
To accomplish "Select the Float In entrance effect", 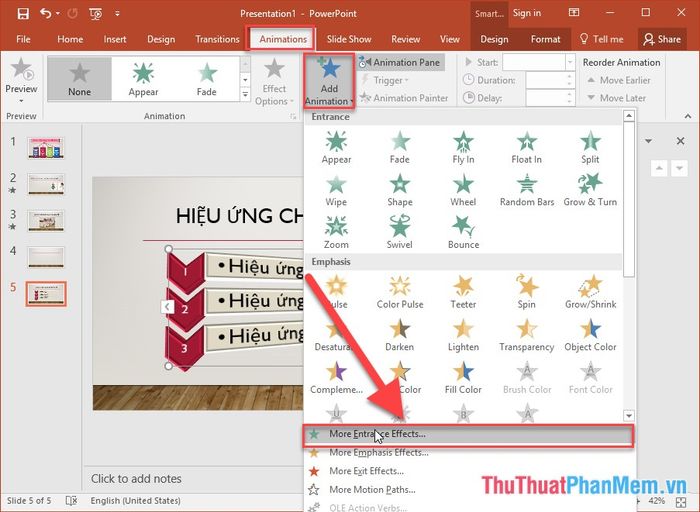I will coord(526,147).
